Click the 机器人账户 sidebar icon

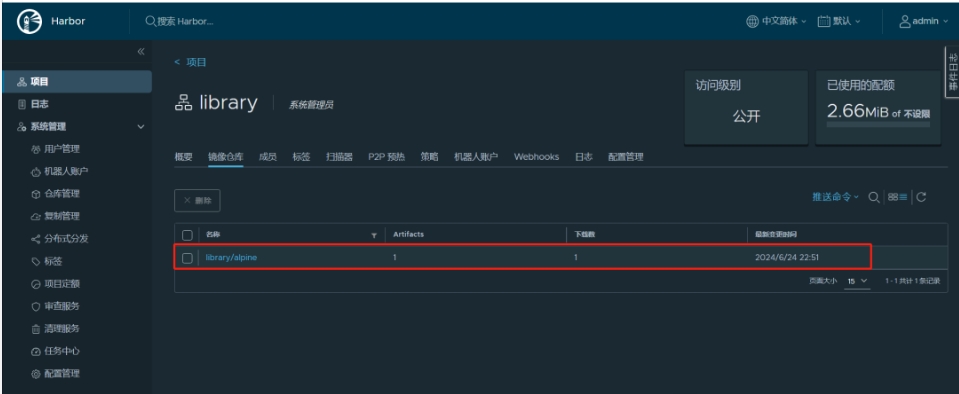pyautogui.click(x=35, y=172)
